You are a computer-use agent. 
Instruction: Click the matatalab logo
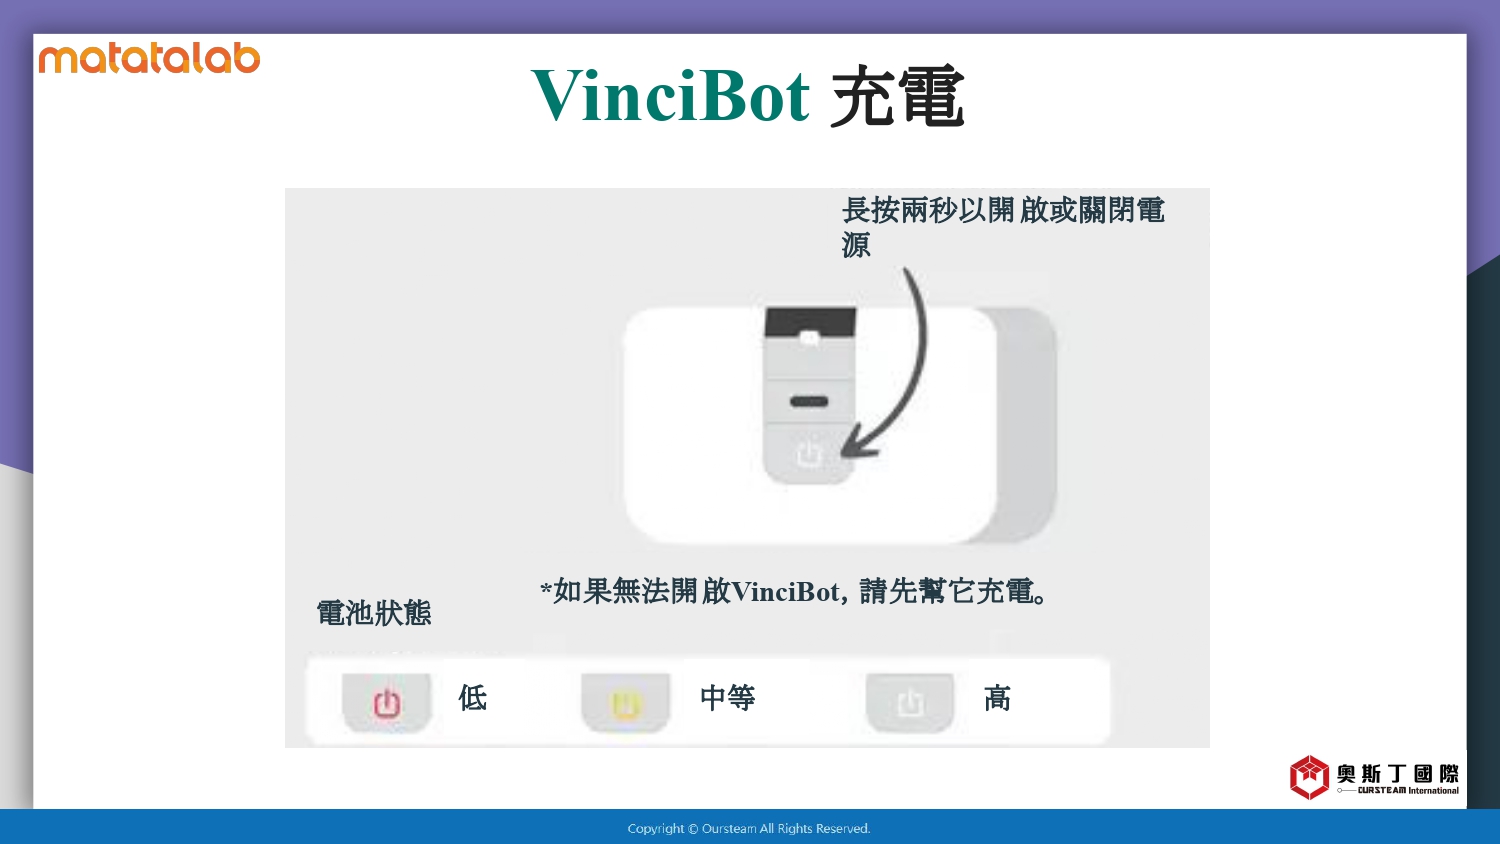click(x=149, y=58)
